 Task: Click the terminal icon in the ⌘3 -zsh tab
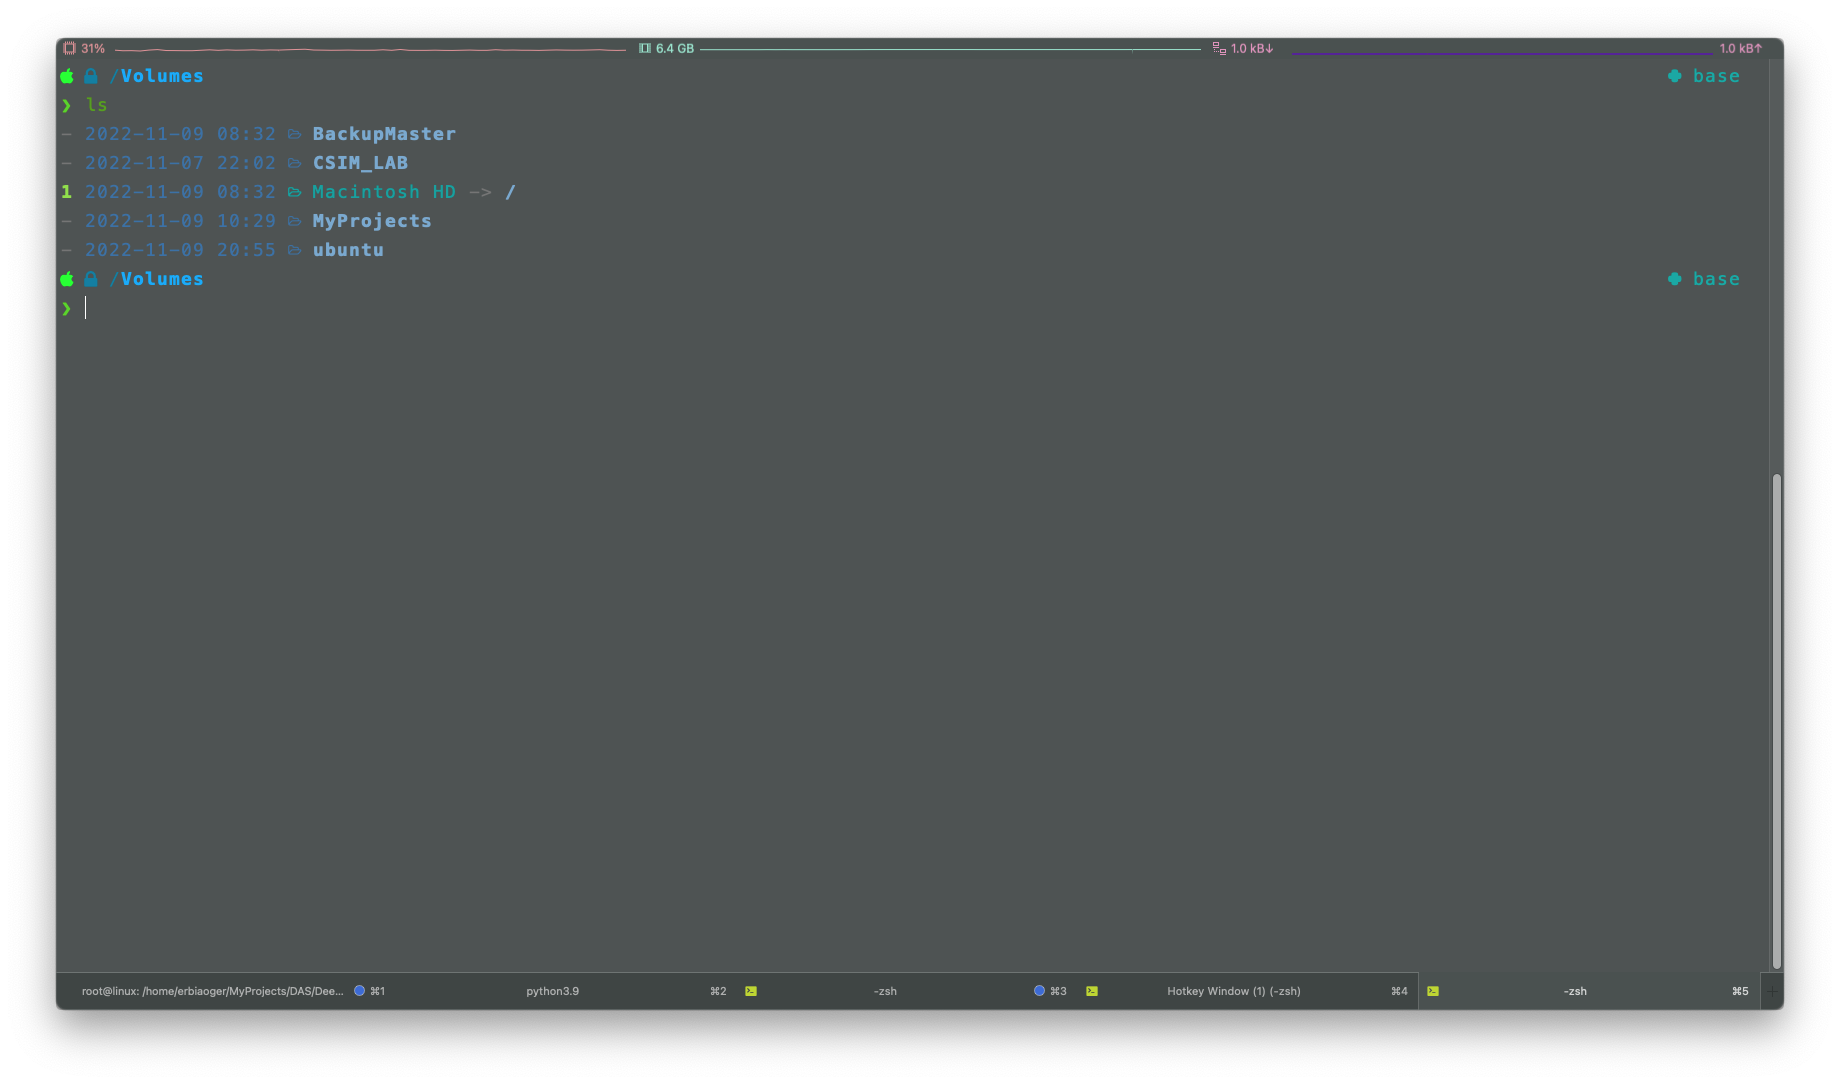751,991
